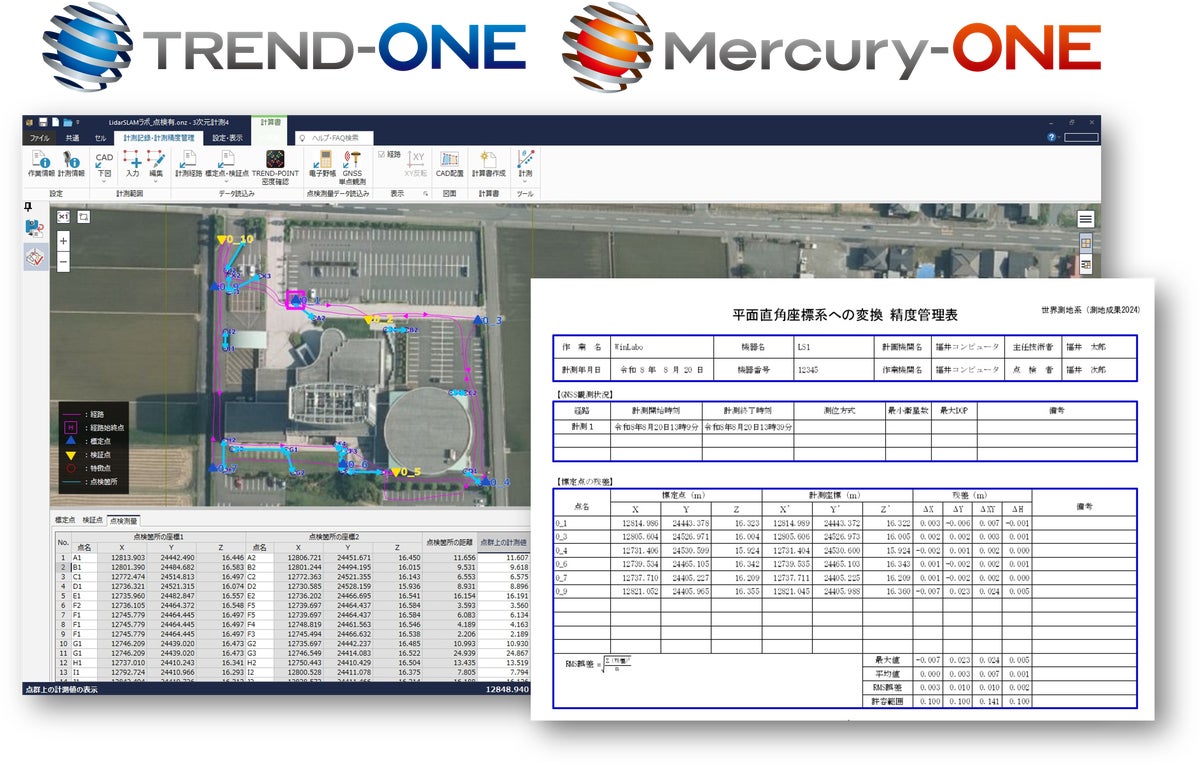
Task: Import 計測経路 measurement route data
Action: click(189, 165)
